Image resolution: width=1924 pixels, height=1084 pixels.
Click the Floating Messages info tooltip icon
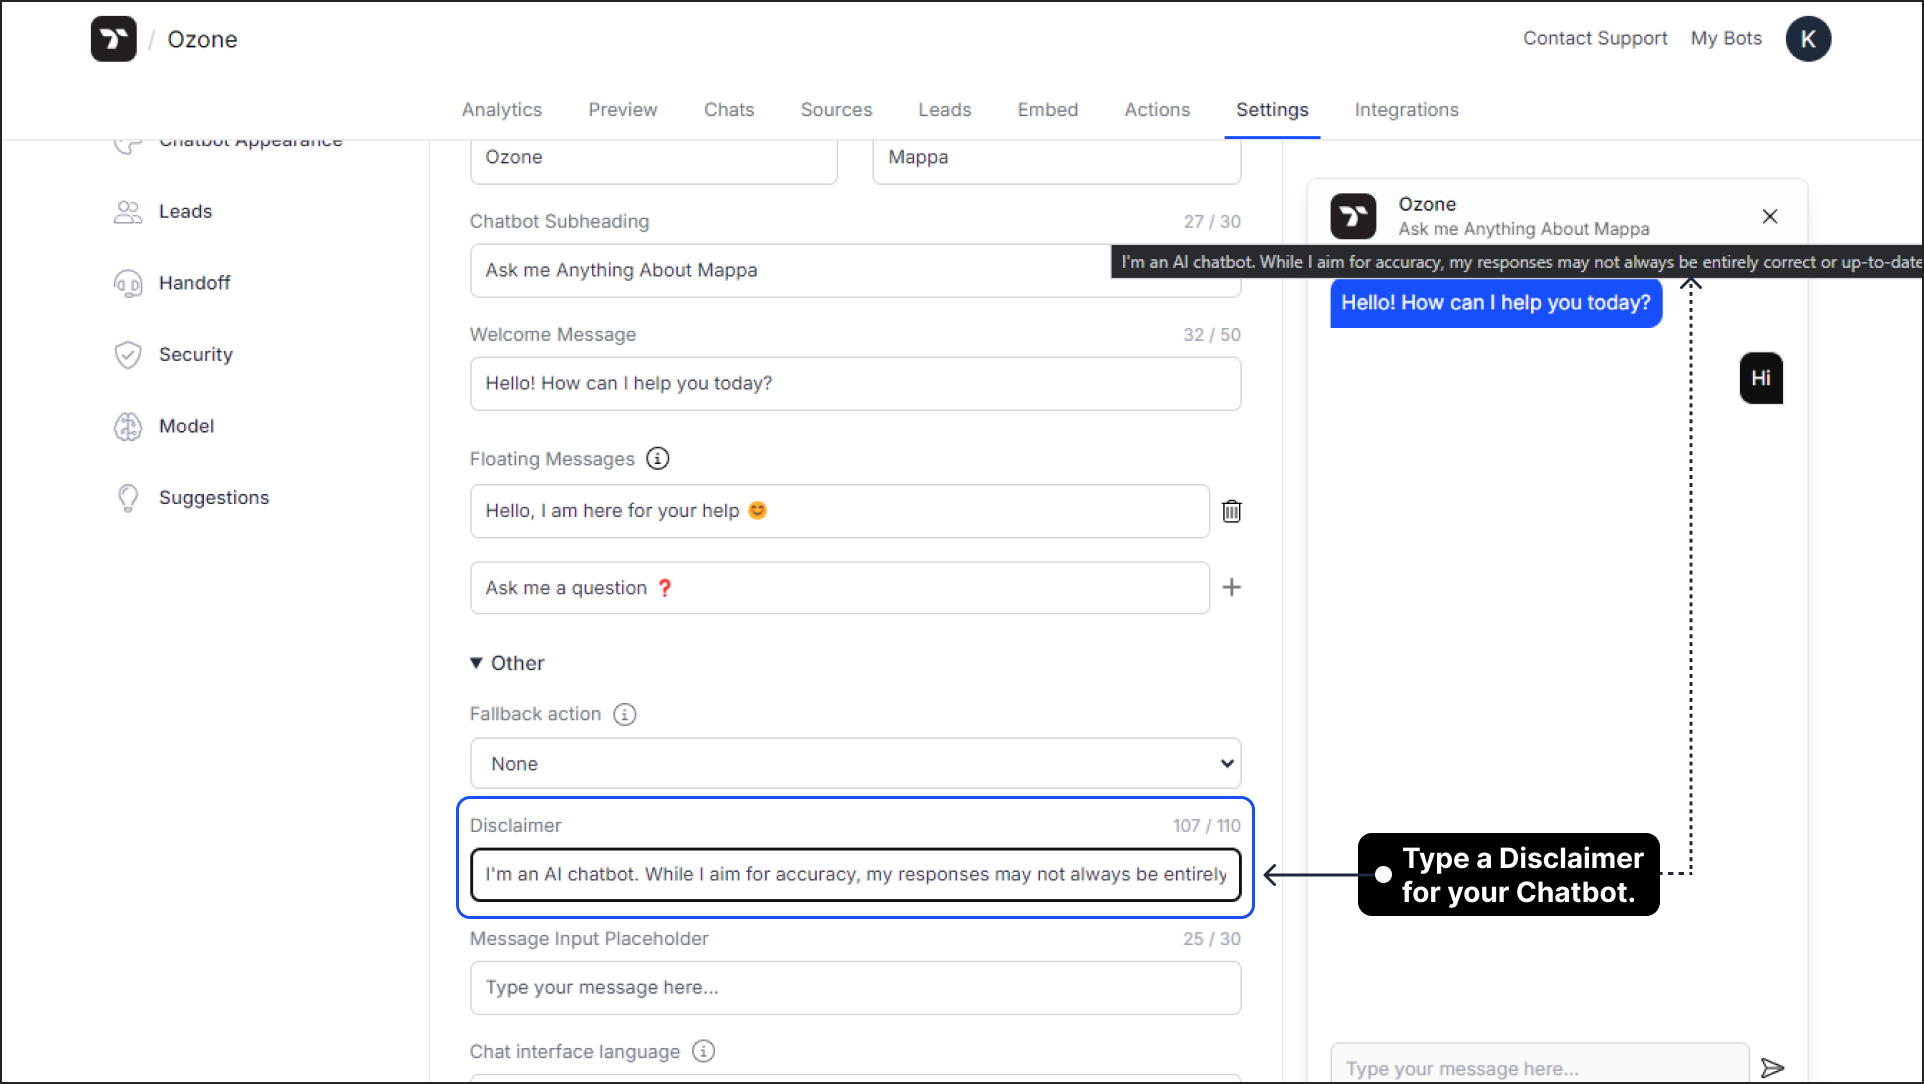pyautogui.click(x=657, y=459)
